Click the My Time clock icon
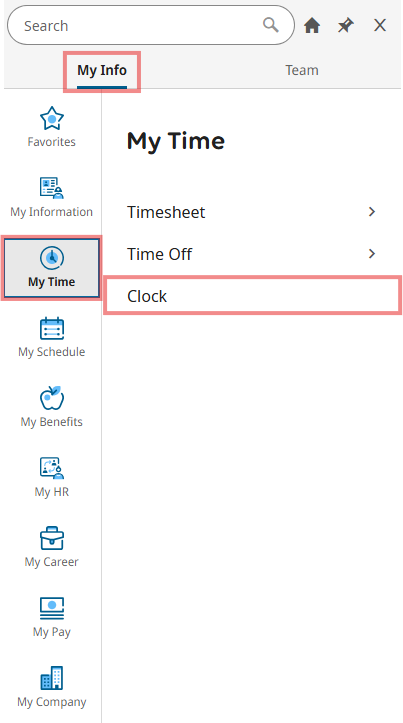Image resolution: width=403 pixels, height=723 pixels. pyautogui.click(x=52, y=258)
